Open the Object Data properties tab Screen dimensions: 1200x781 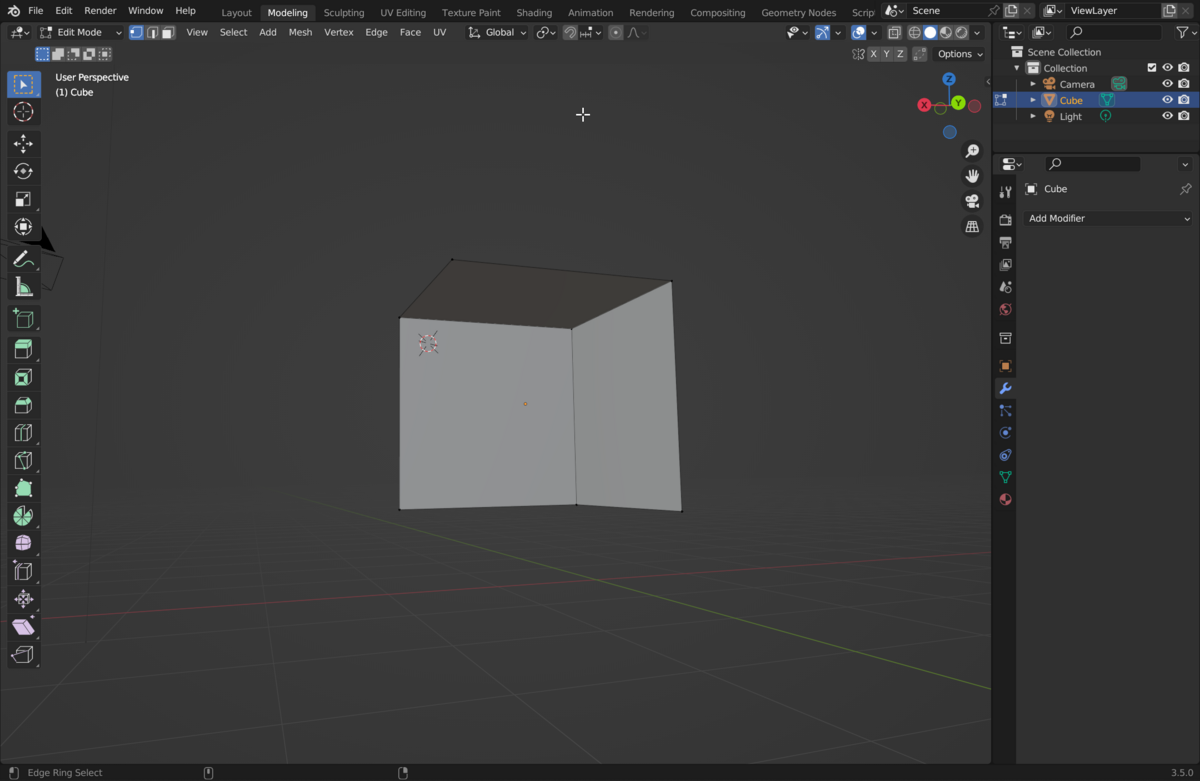1006,477
